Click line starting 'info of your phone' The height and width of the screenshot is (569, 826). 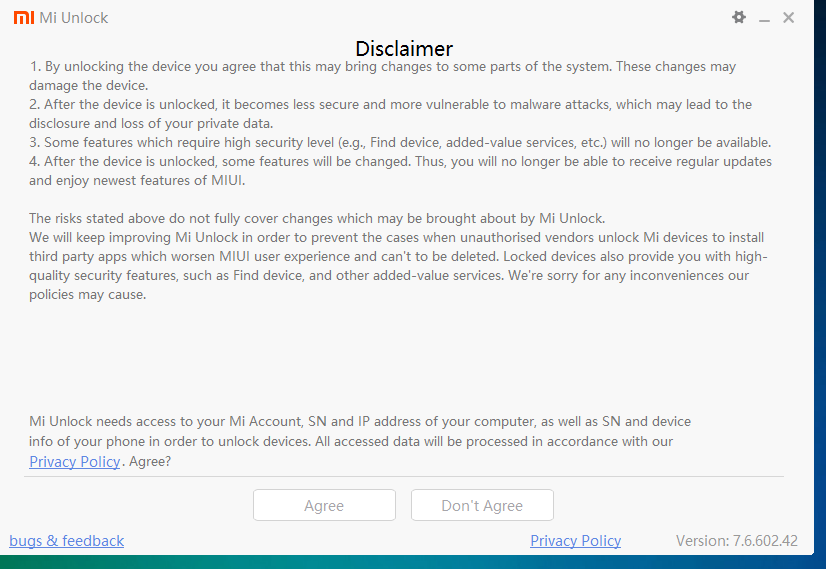pos(351,442)
